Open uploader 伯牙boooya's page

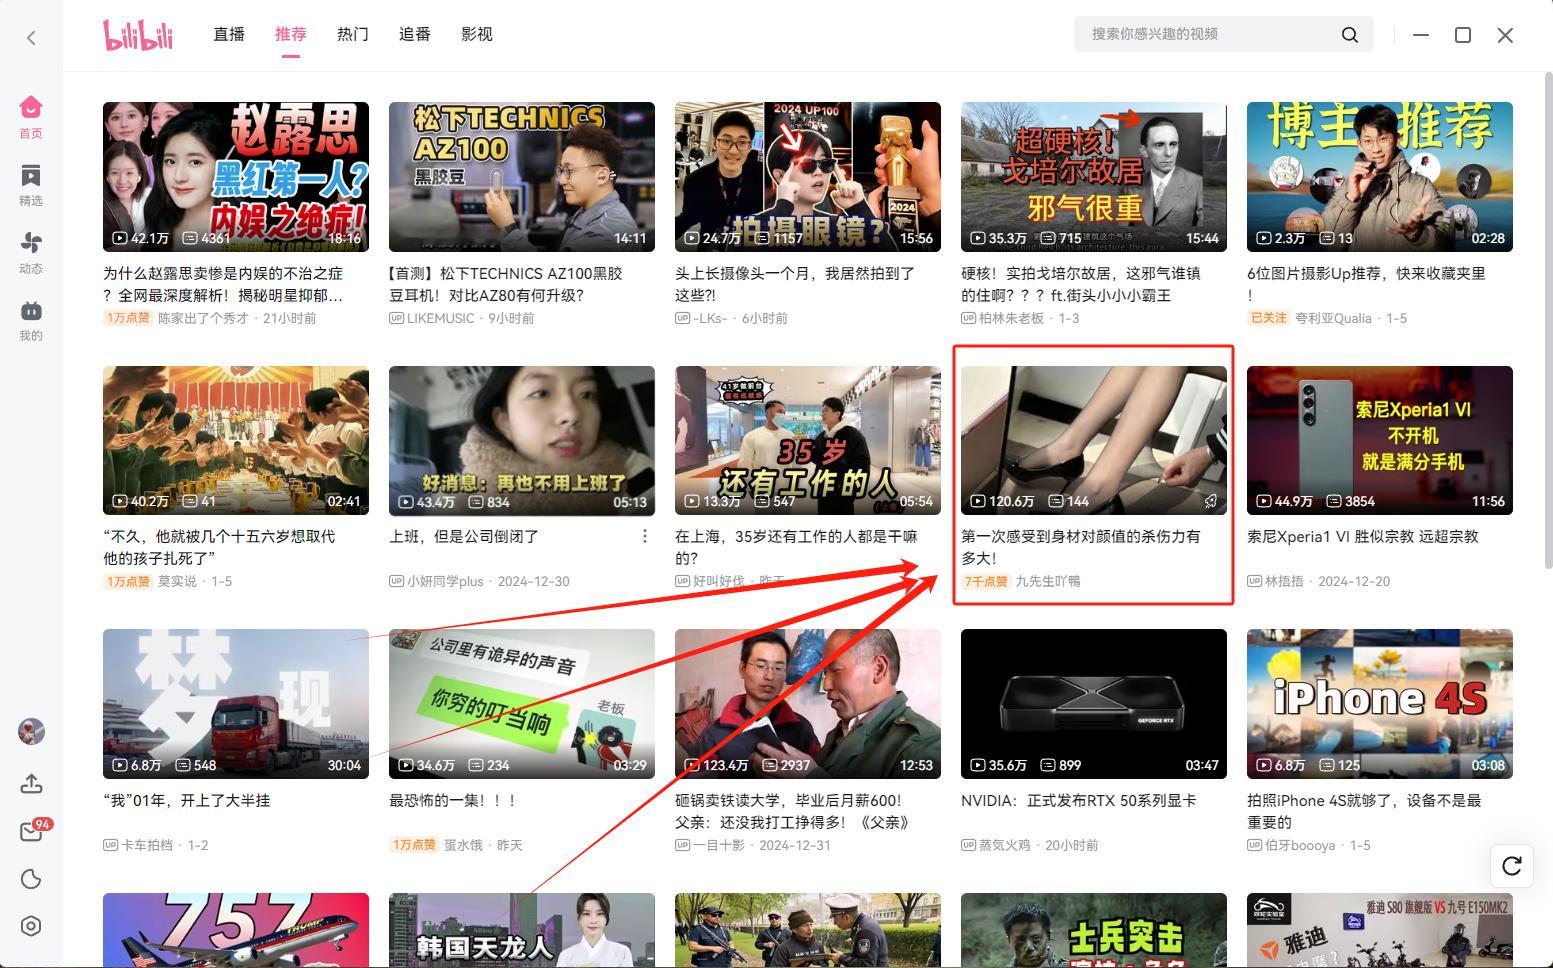tap(1300, 845)
